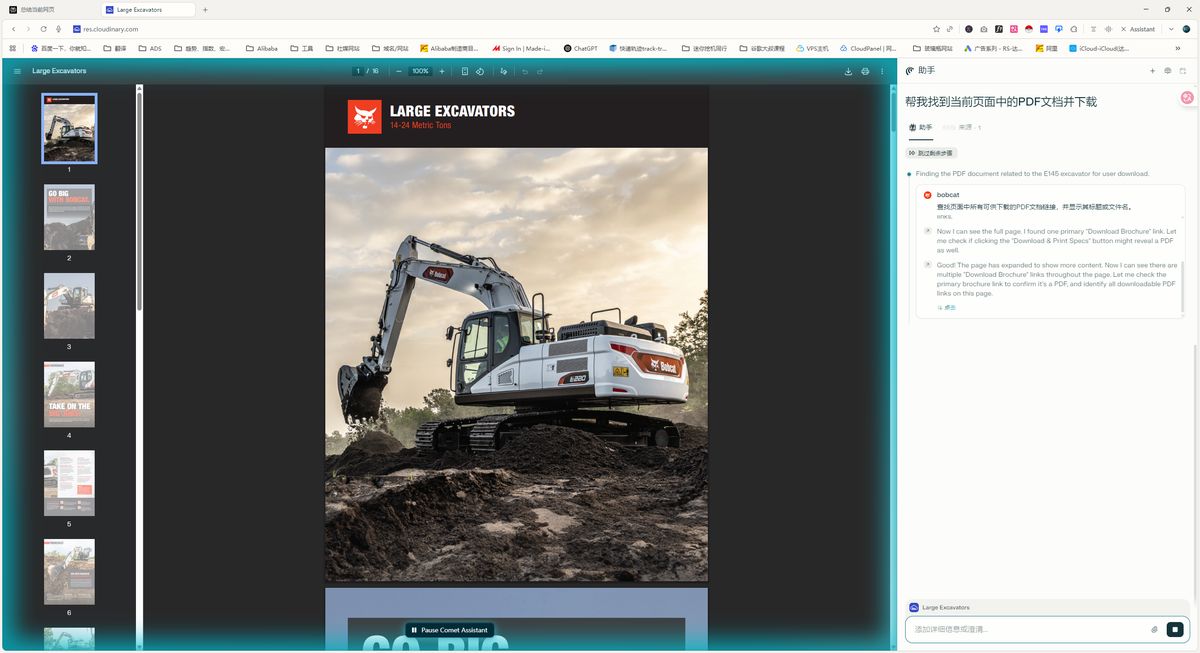Click the 跳过剩余步骤 skip steps button

(931, 153)
